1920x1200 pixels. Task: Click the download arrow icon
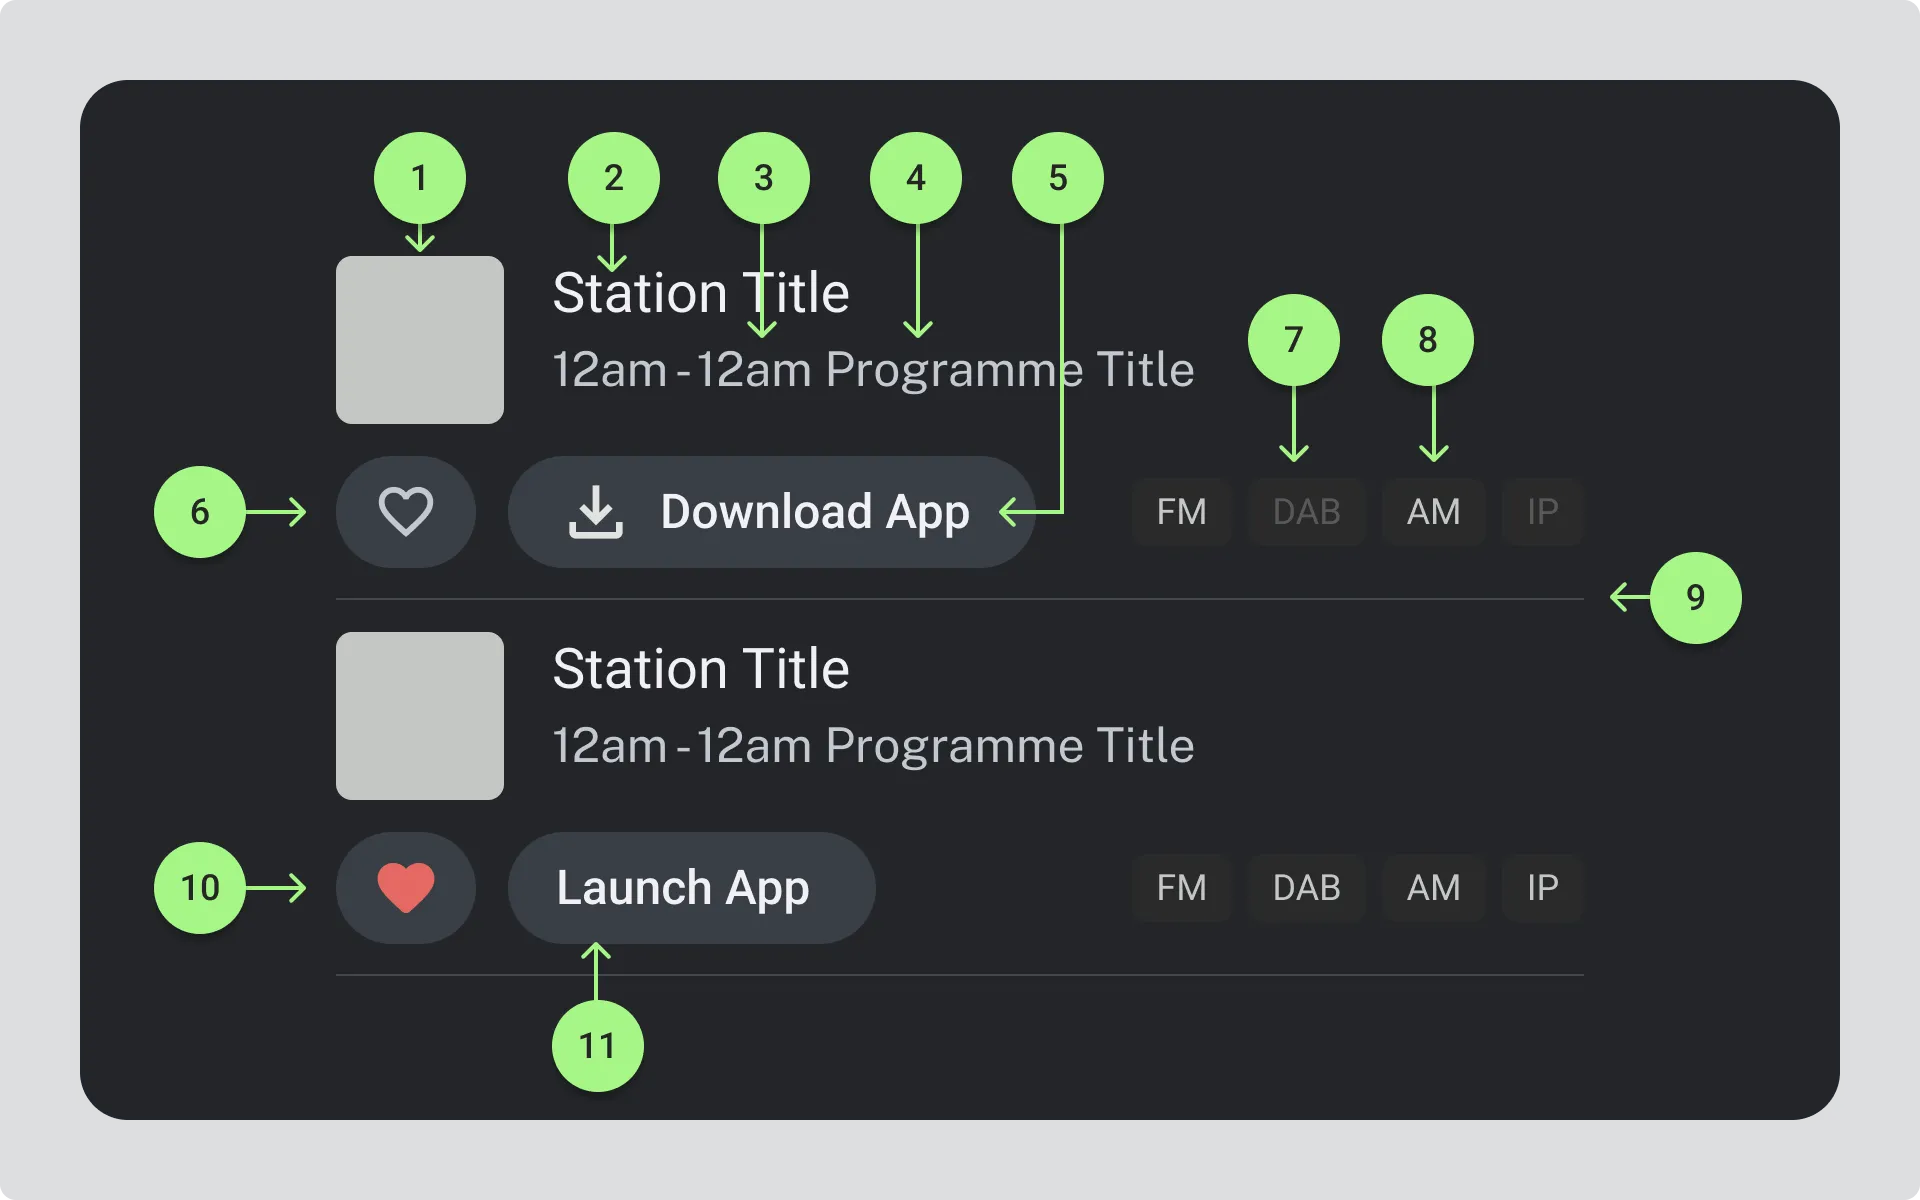[x=595, y=512]
